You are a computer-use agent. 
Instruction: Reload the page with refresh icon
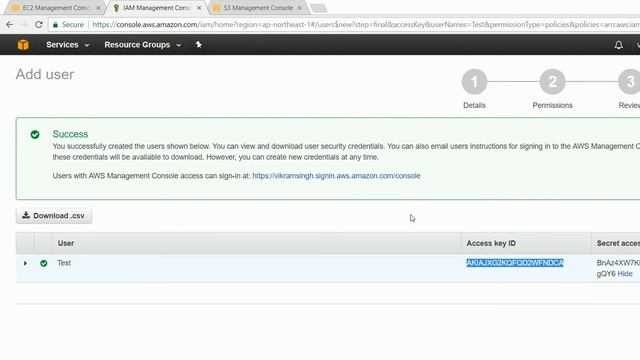point(39,24)
